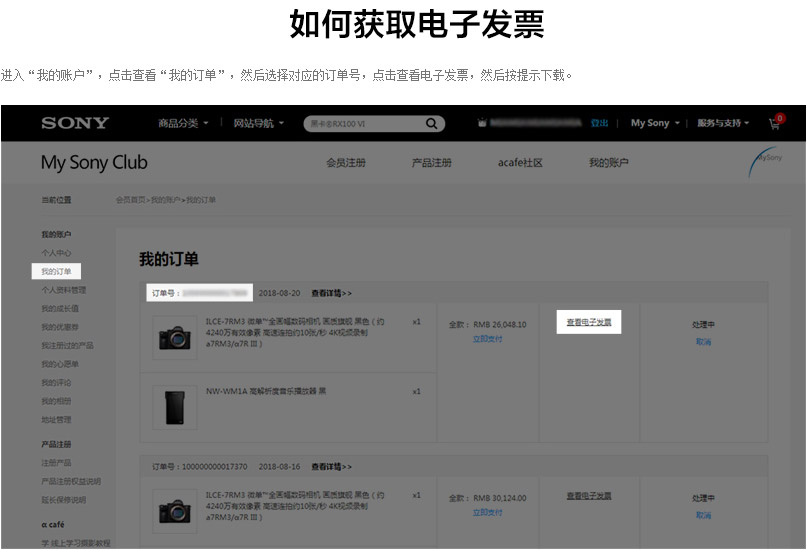Open the 会员注册 tab
This screenshot has height=550, width=807.
click(x=346, y=163)
